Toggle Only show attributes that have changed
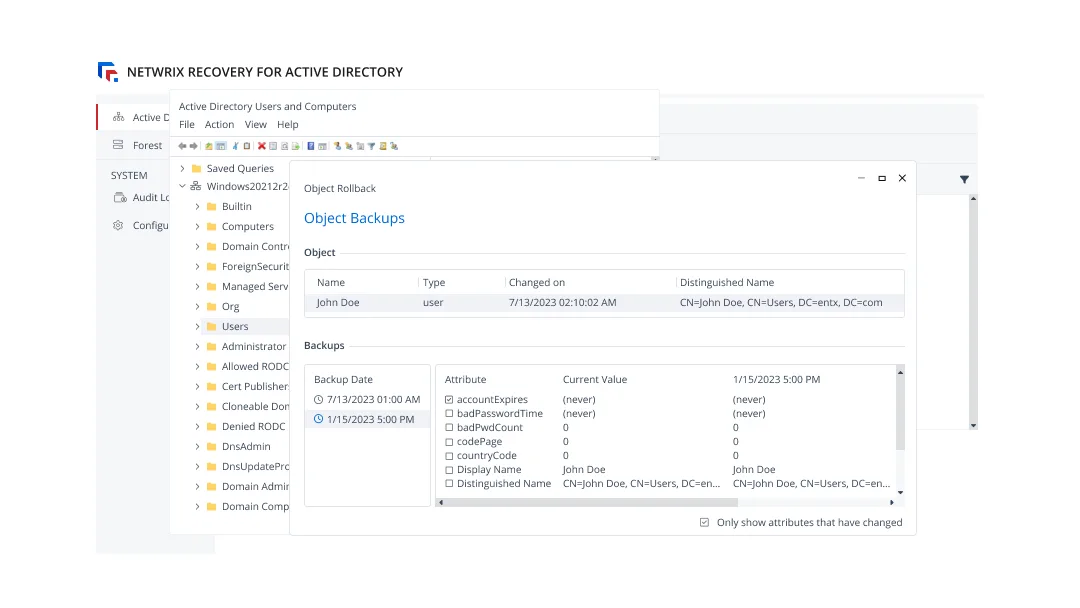 click(705, 523)
